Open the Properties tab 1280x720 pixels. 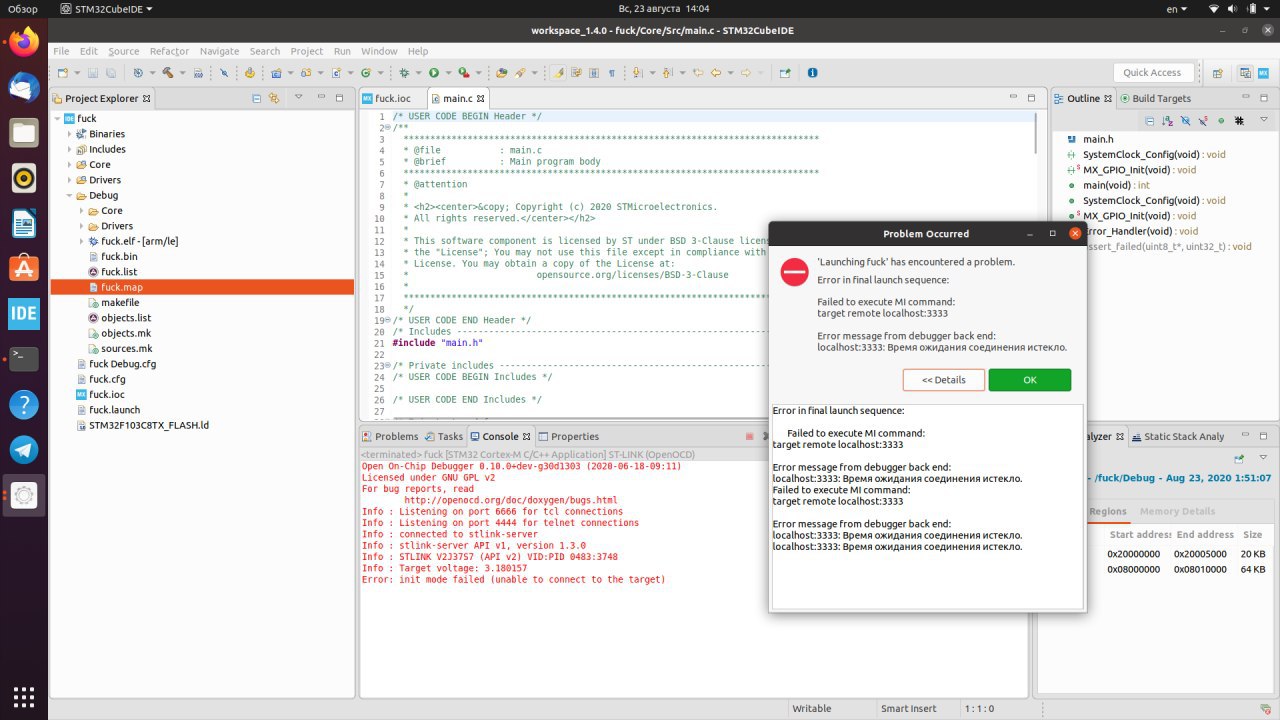tap(567, 436)
